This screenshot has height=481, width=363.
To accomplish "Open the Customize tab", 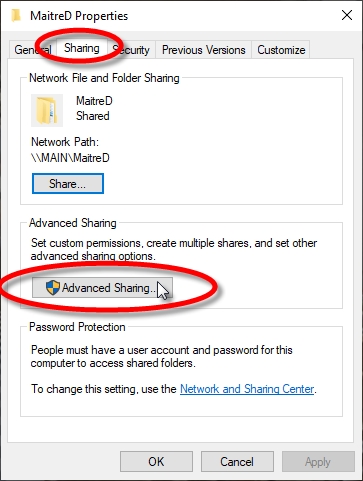I will (281, 50).
